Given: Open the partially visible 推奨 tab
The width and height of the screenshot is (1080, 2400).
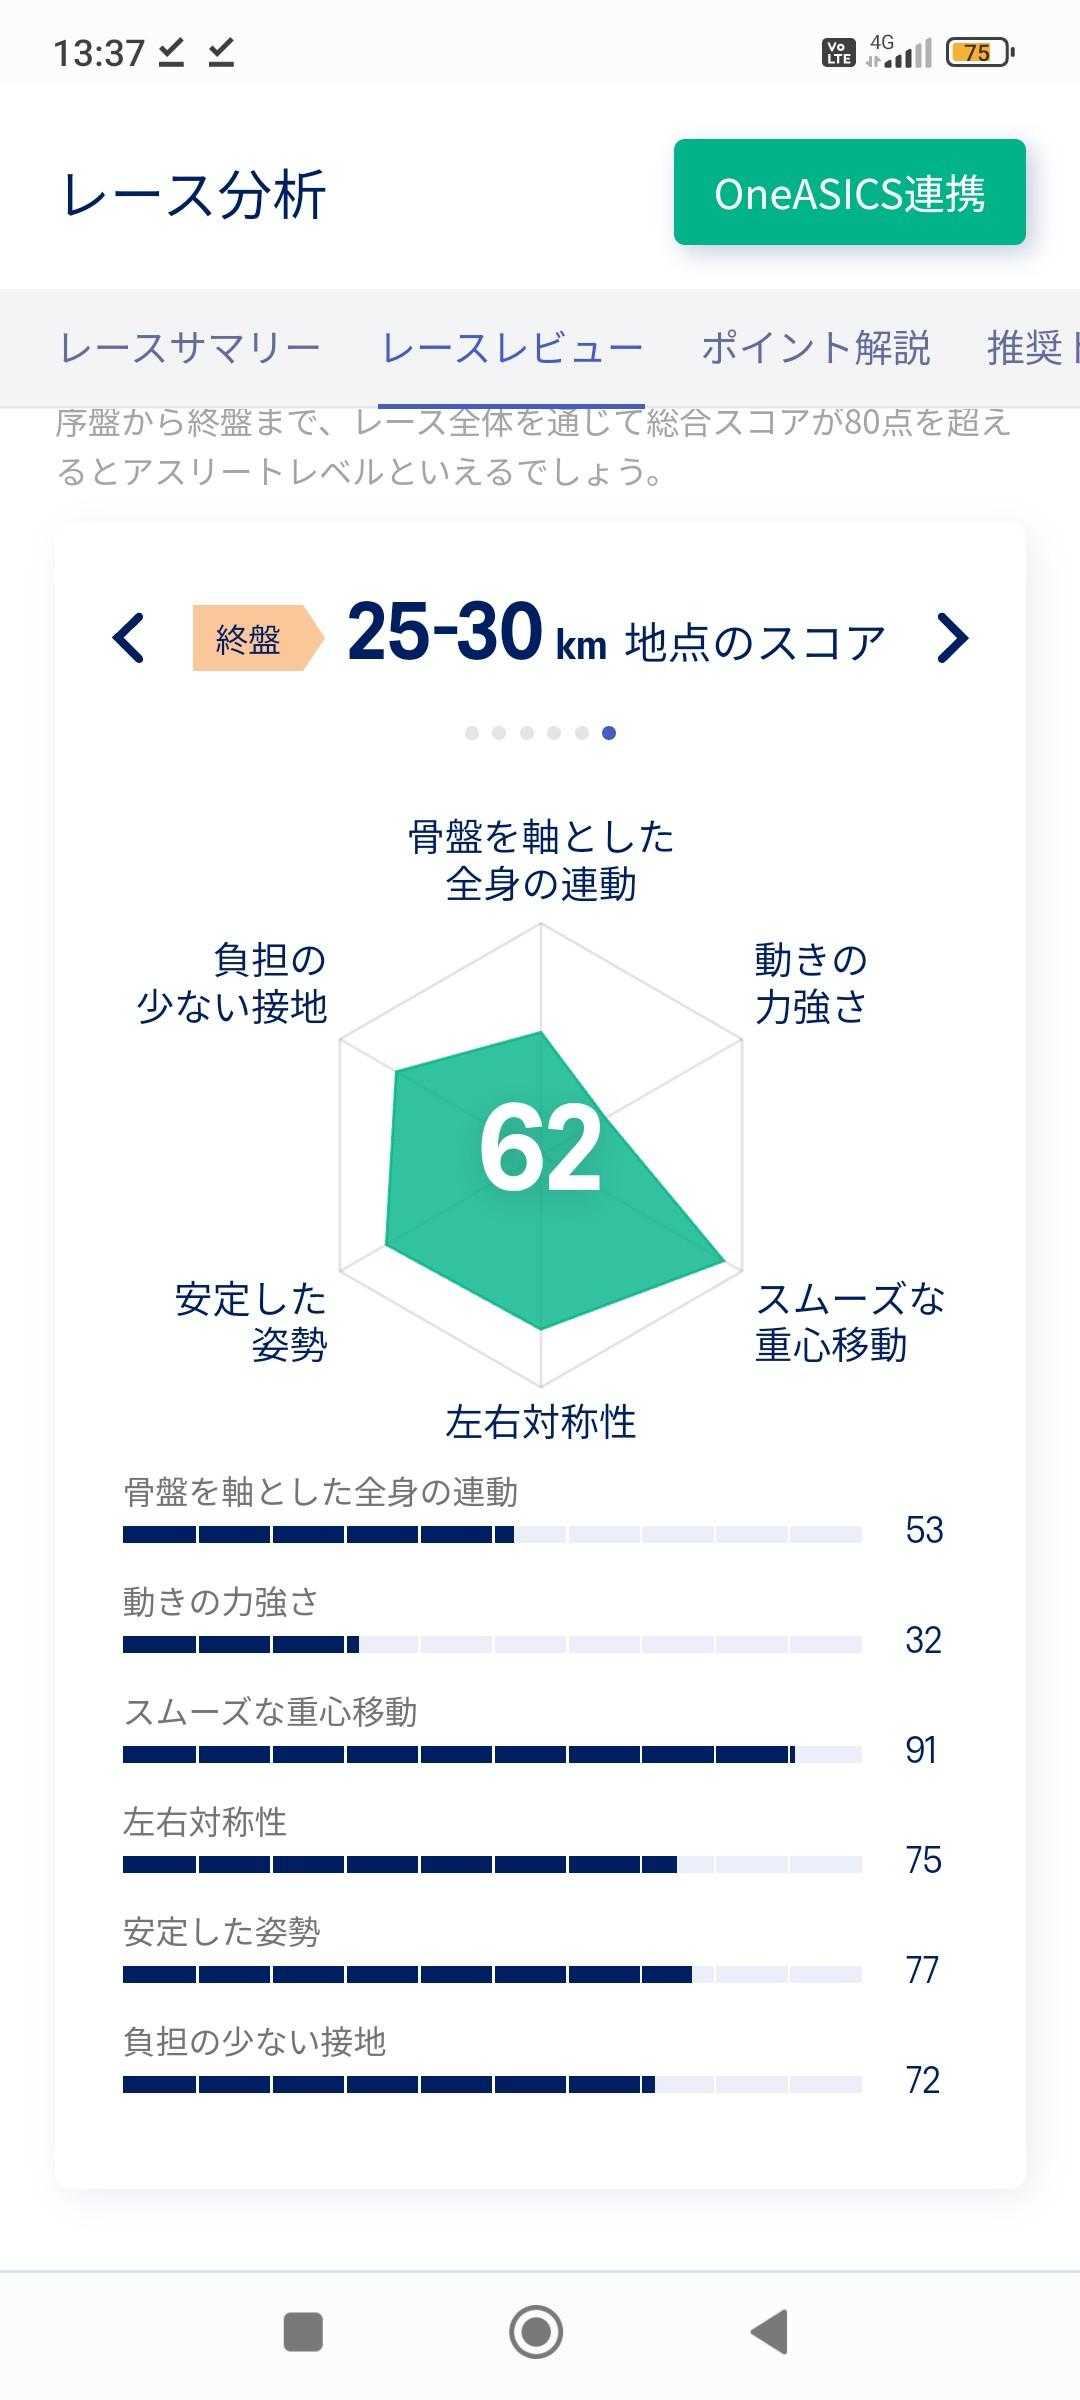Looking at the screenshot, I should (1030, 348).
